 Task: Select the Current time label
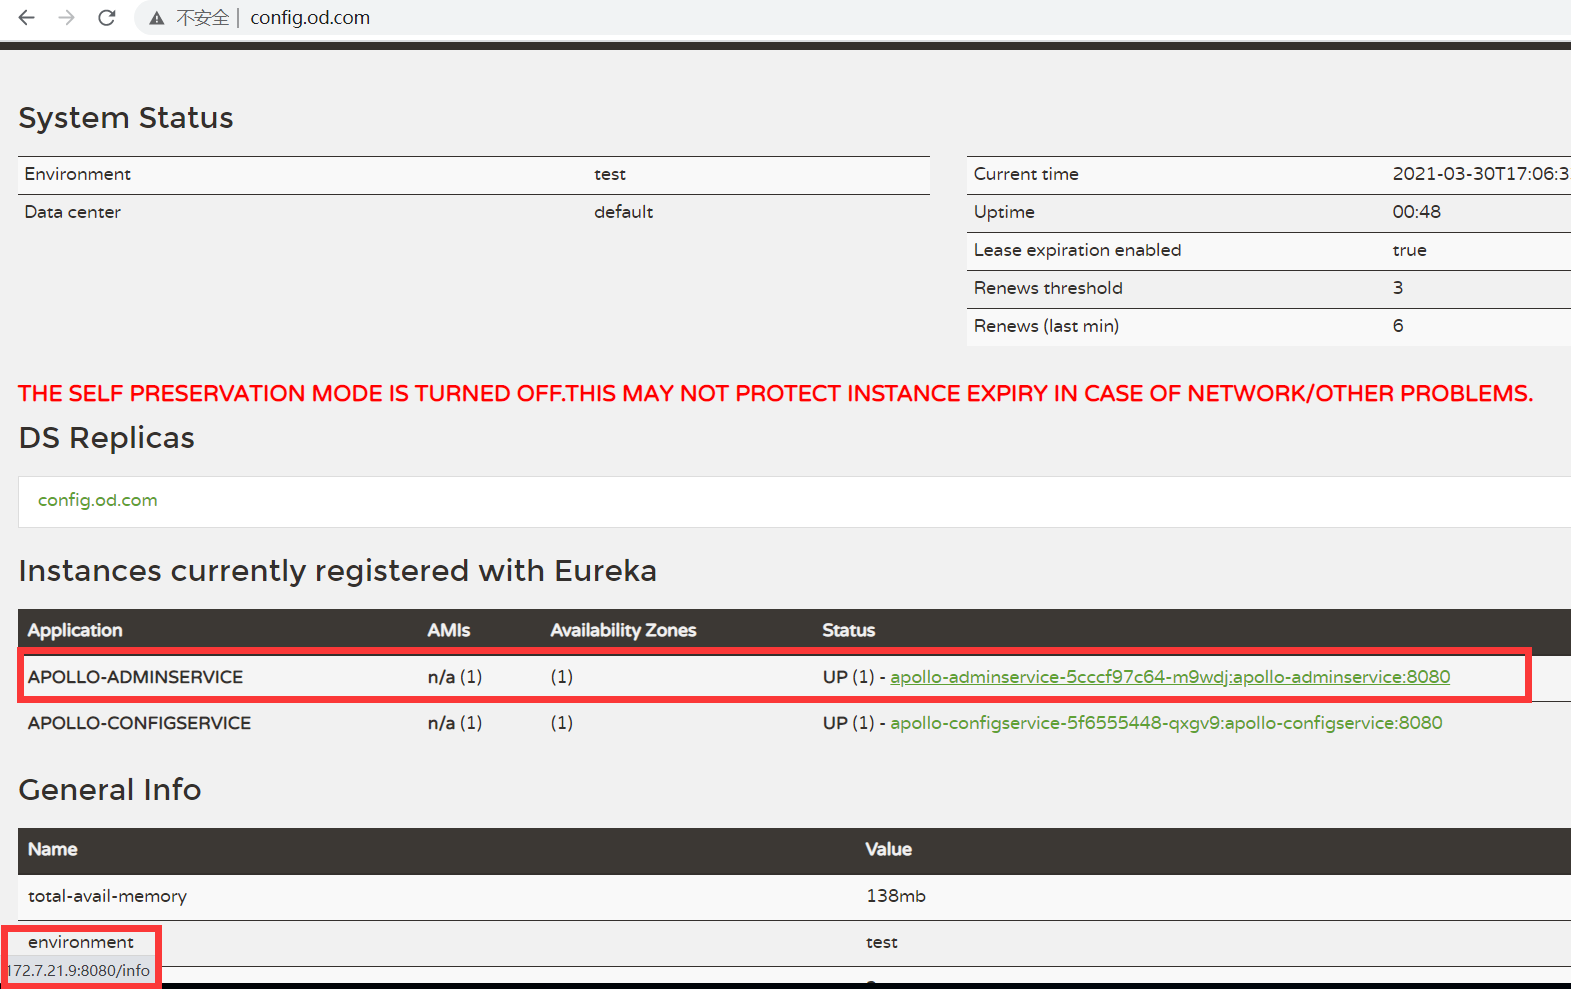pyautogui.click(x=1026, y=174)
